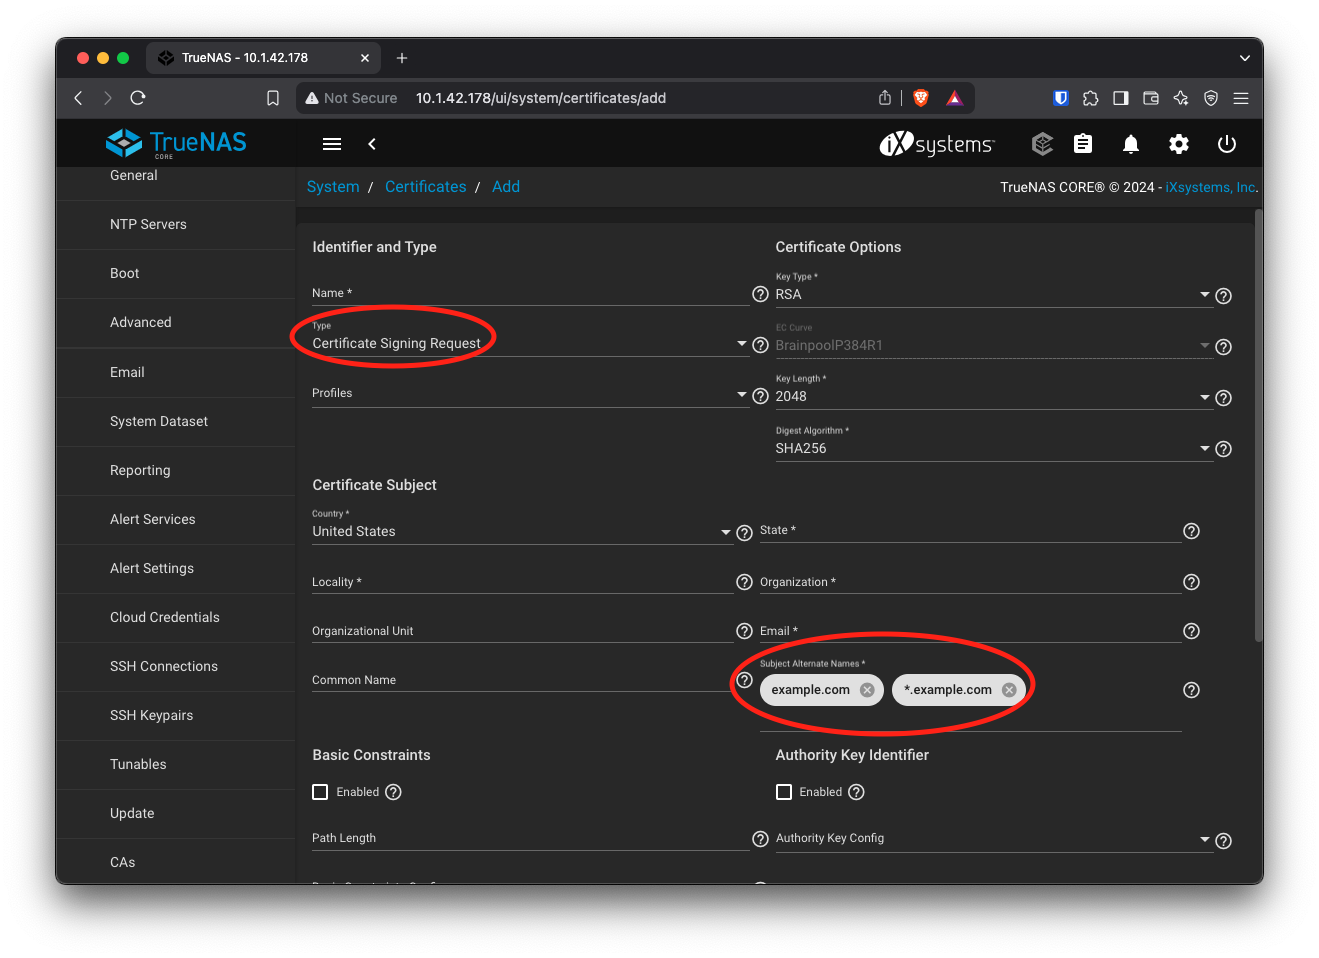Image resolution: width=1319 pixels, height=958 pixels.
Task: Show help for Subject Alternate Names
Action: pos(1191,690)
